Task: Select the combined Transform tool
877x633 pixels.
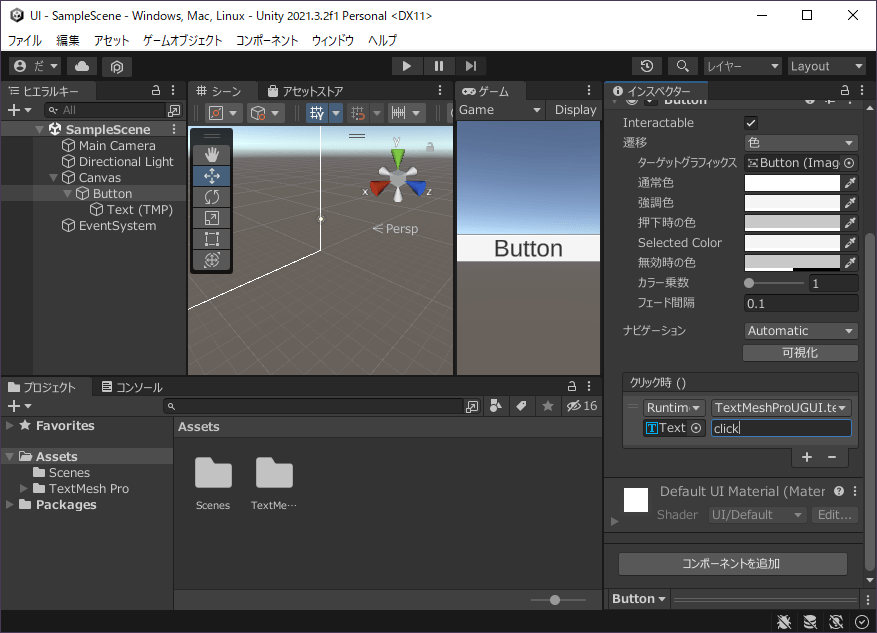Action: pos(211,260)
